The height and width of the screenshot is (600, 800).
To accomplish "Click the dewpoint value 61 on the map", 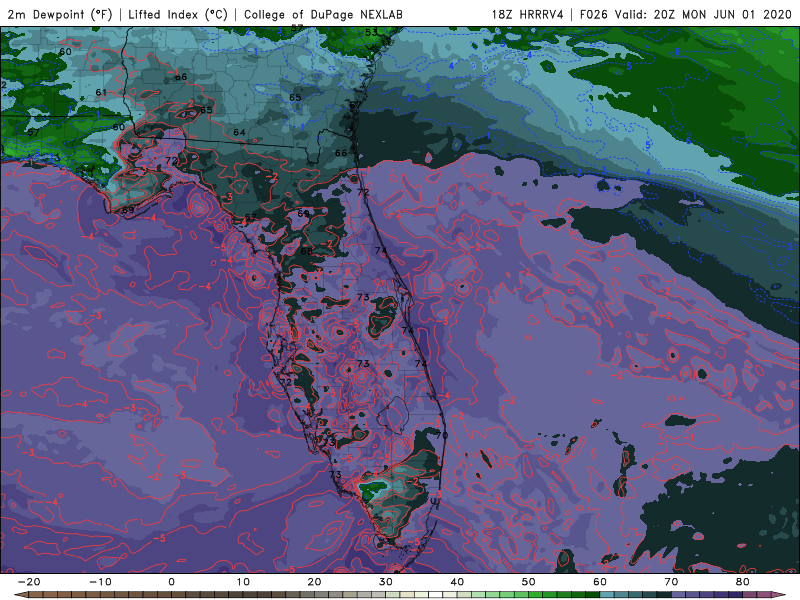I will point(101,92).
